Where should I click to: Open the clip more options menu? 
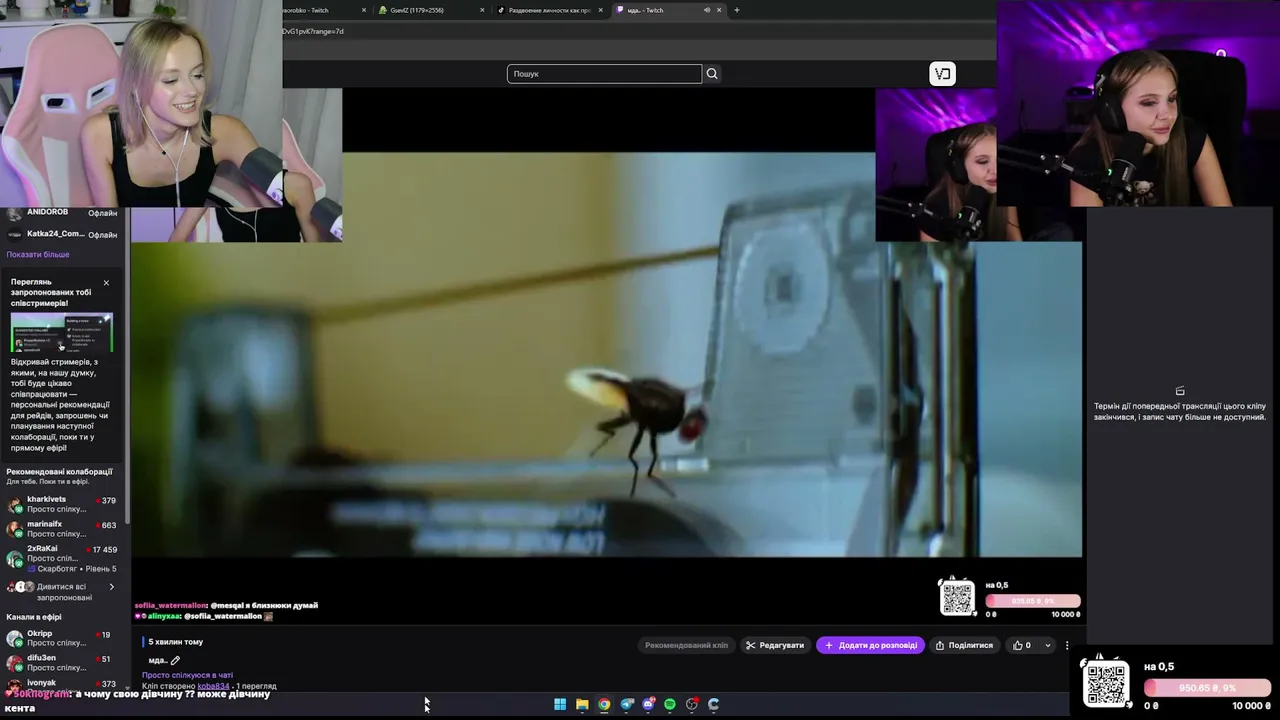point(1067,646)
